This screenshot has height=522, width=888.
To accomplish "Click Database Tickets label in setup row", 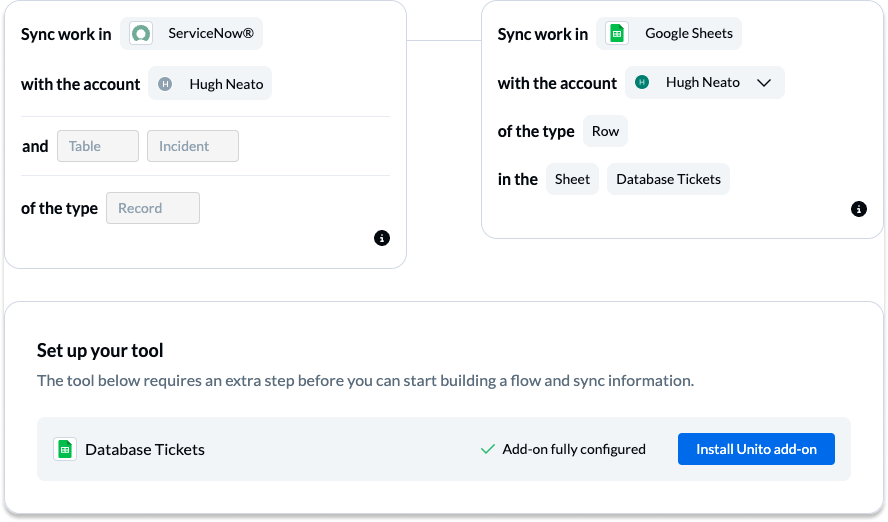I will (x=145, y=450).
